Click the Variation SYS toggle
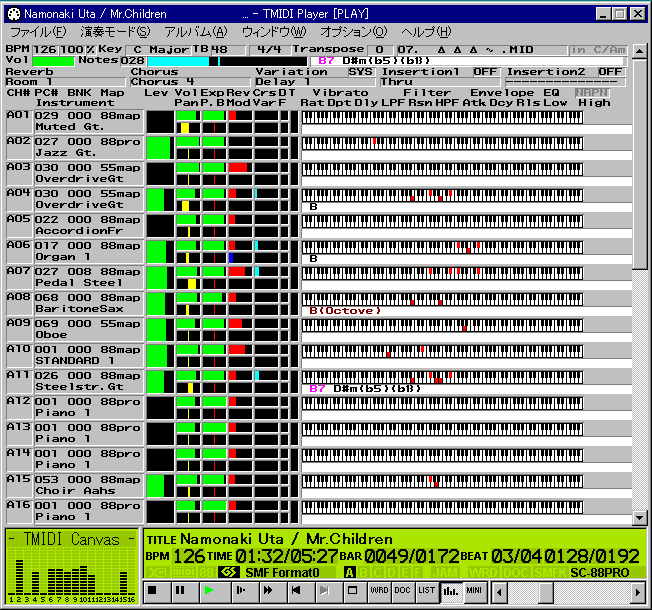The image size is (652, 610). click(361, 72)
